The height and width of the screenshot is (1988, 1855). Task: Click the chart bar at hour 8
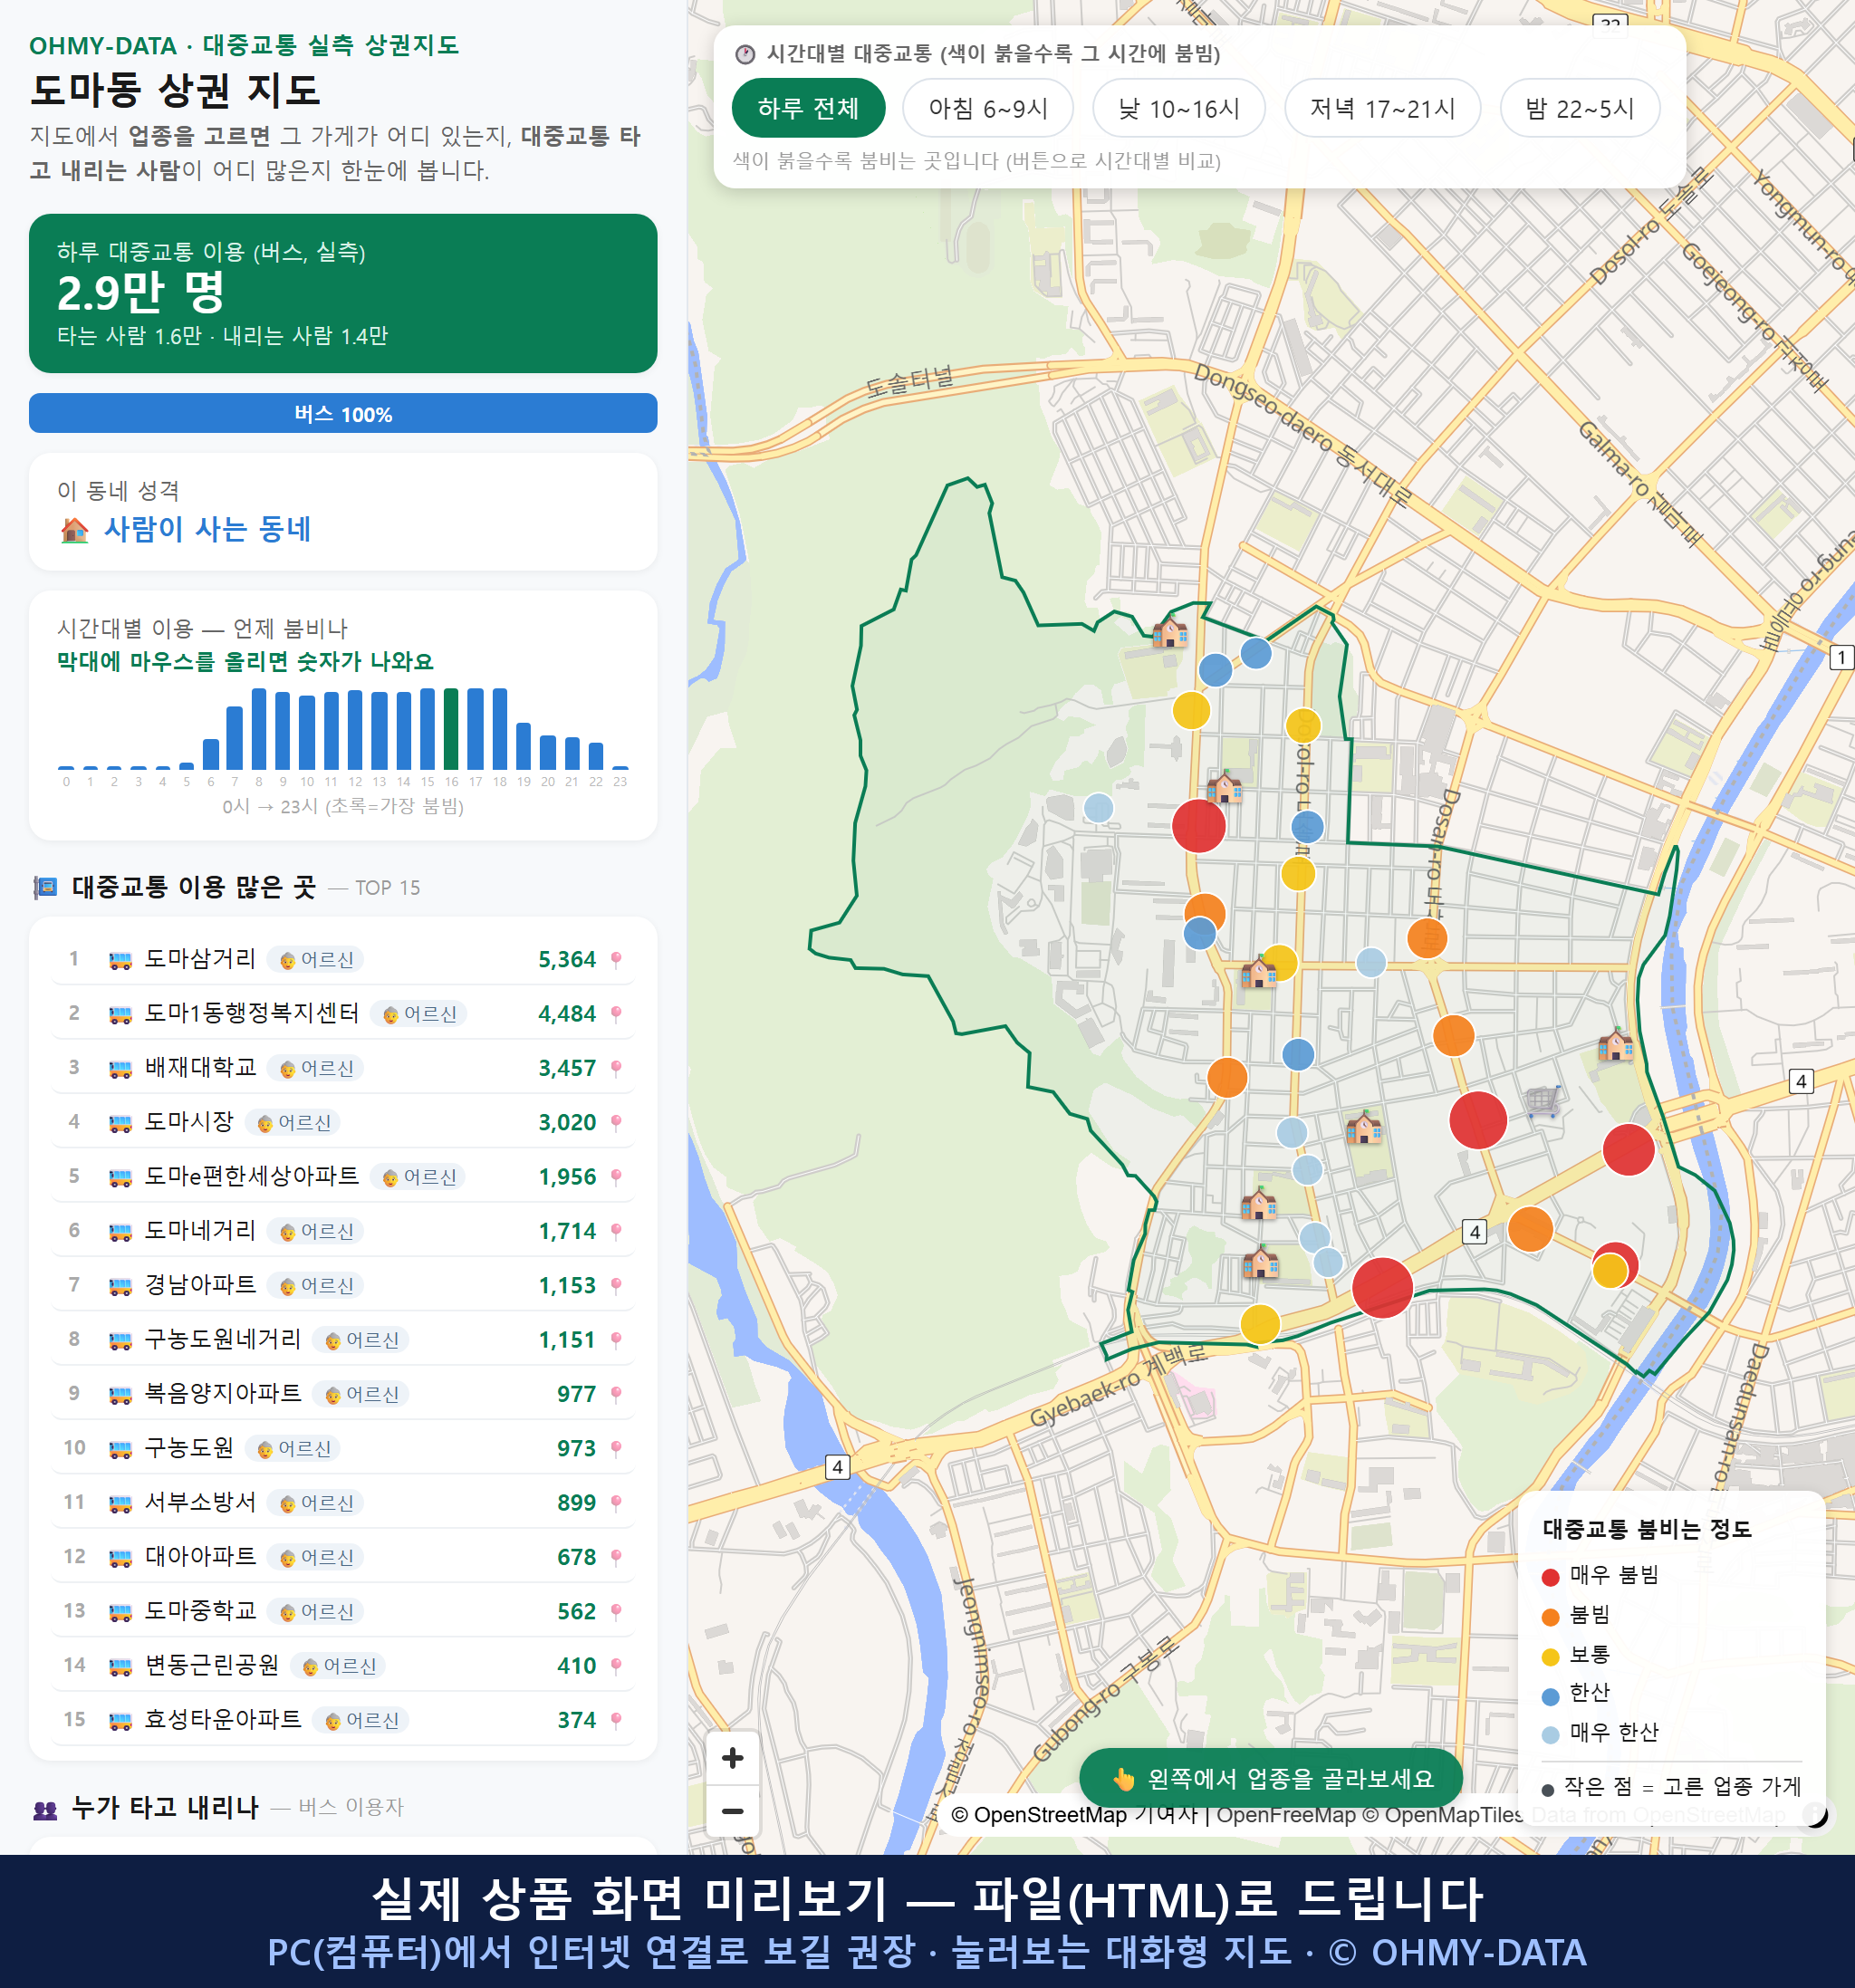tap(258, 728)
